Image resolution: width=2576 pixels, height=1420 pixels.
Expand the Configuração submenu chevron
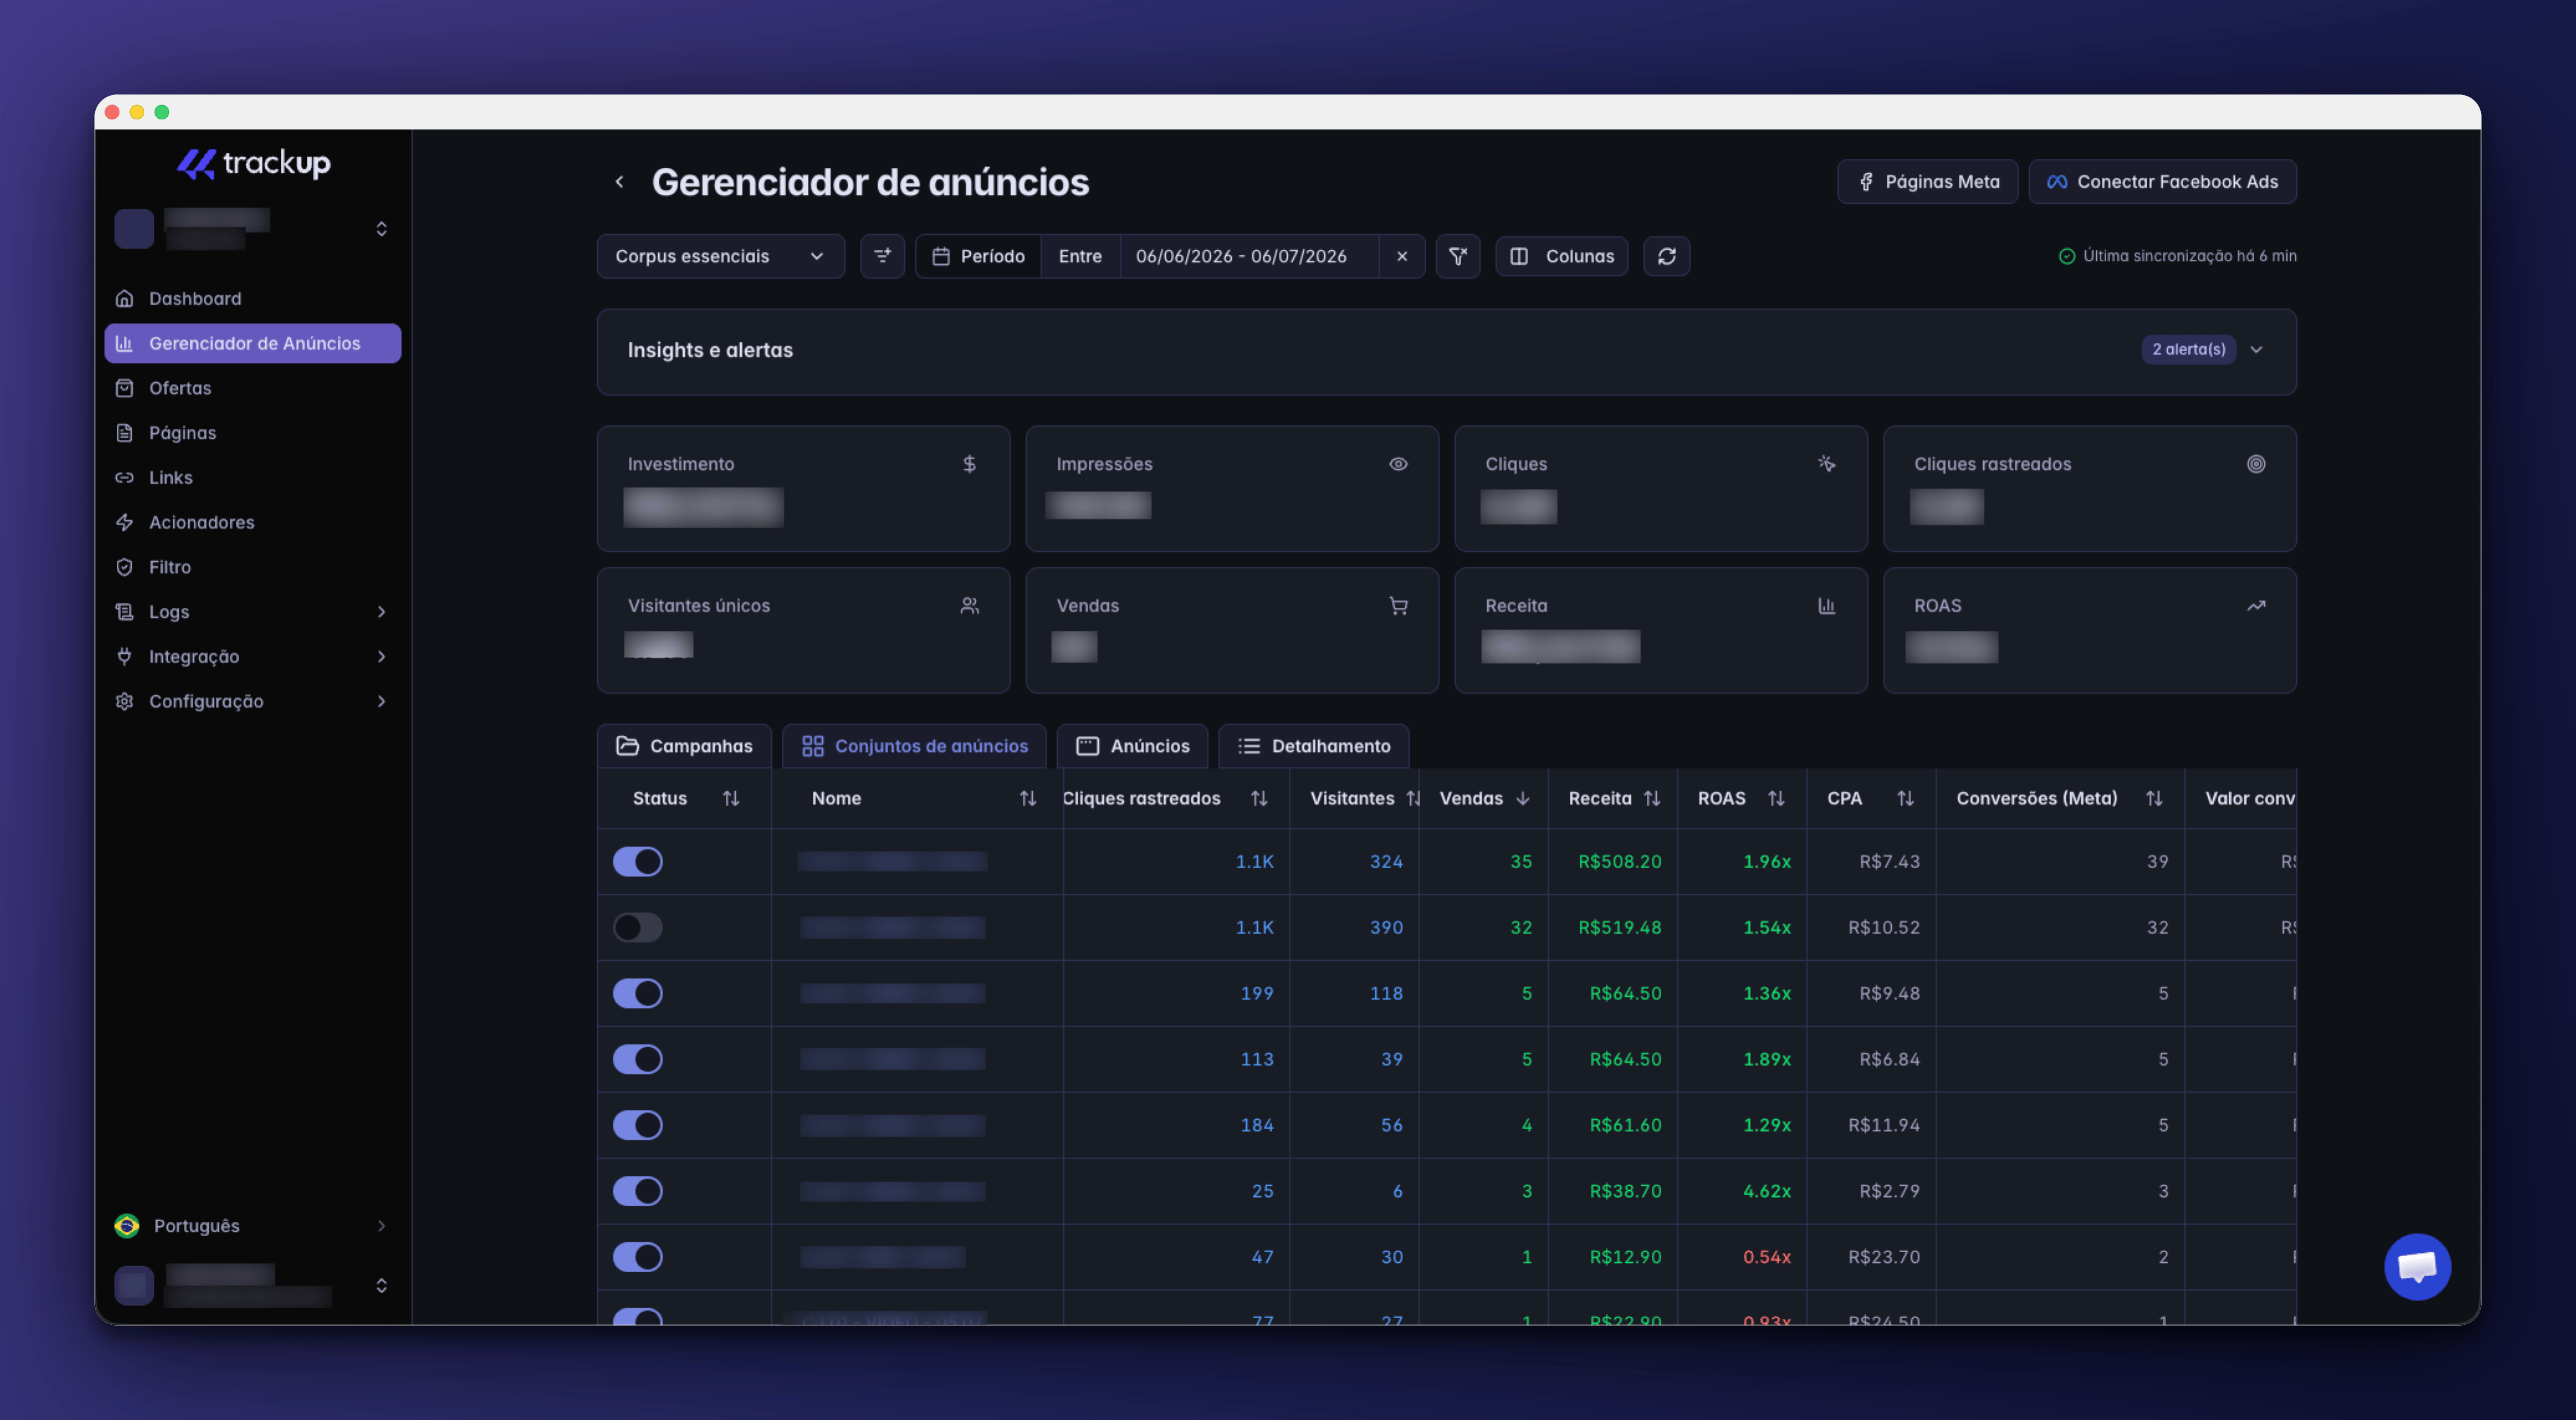(381, 701)
